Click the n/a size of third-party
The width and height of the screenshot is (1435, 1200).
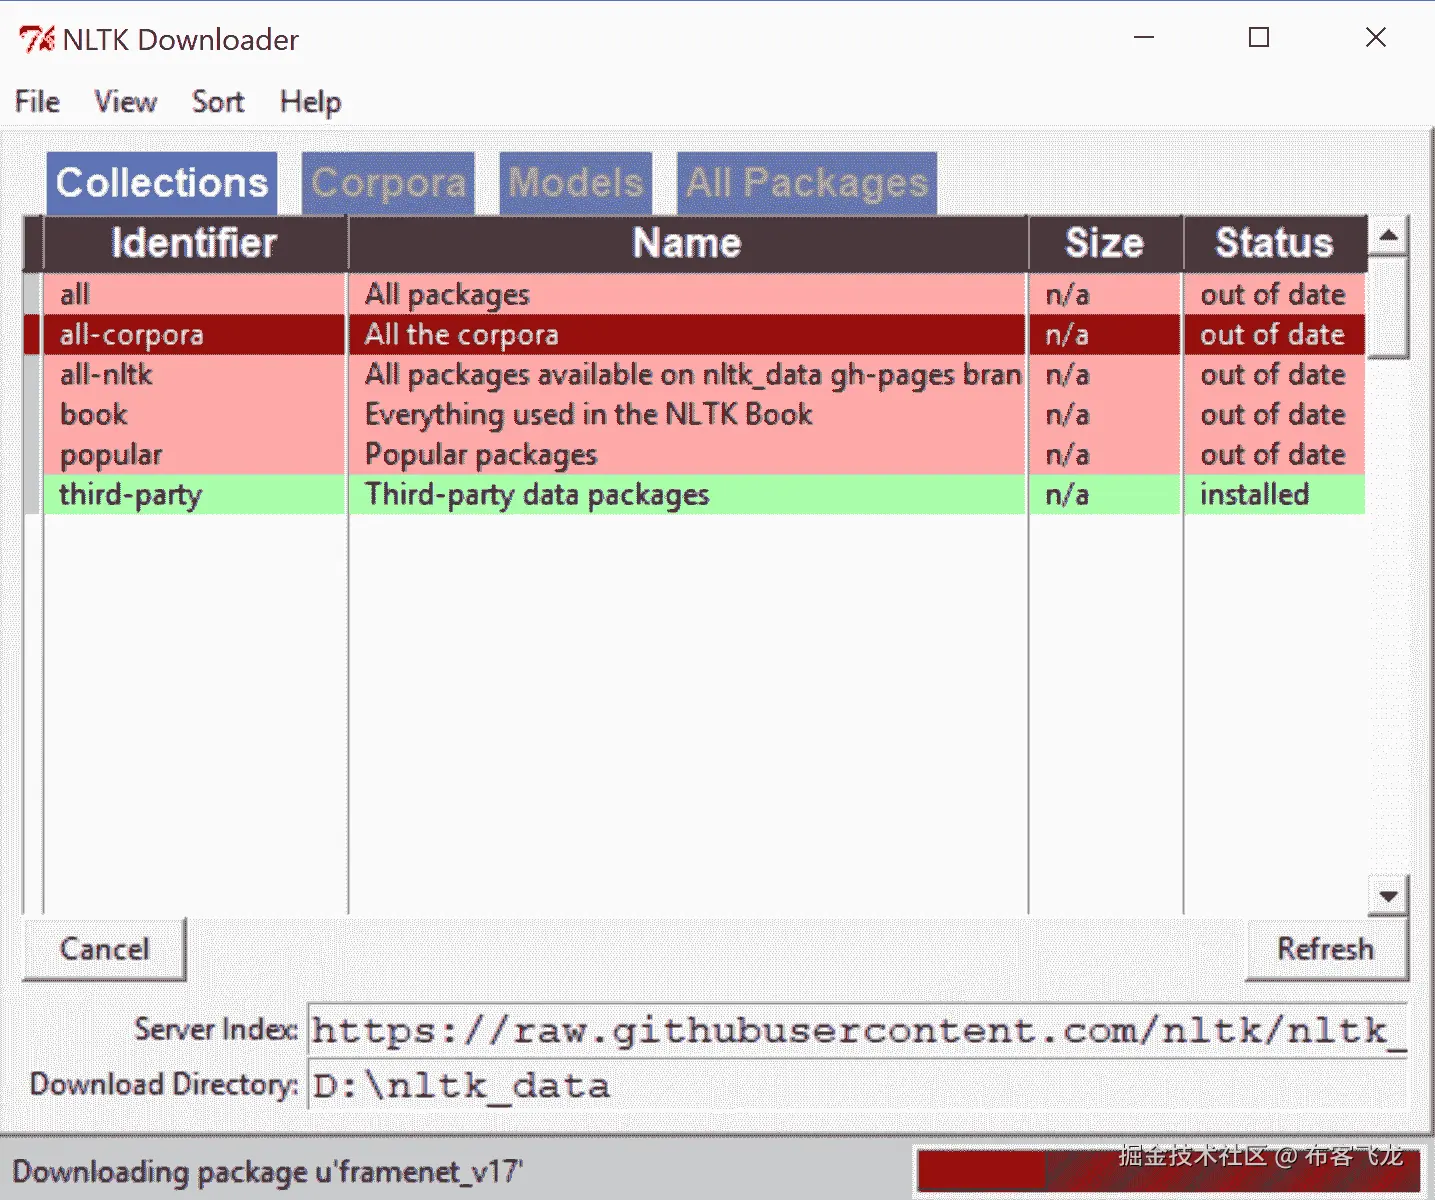tap(1105, 494)
